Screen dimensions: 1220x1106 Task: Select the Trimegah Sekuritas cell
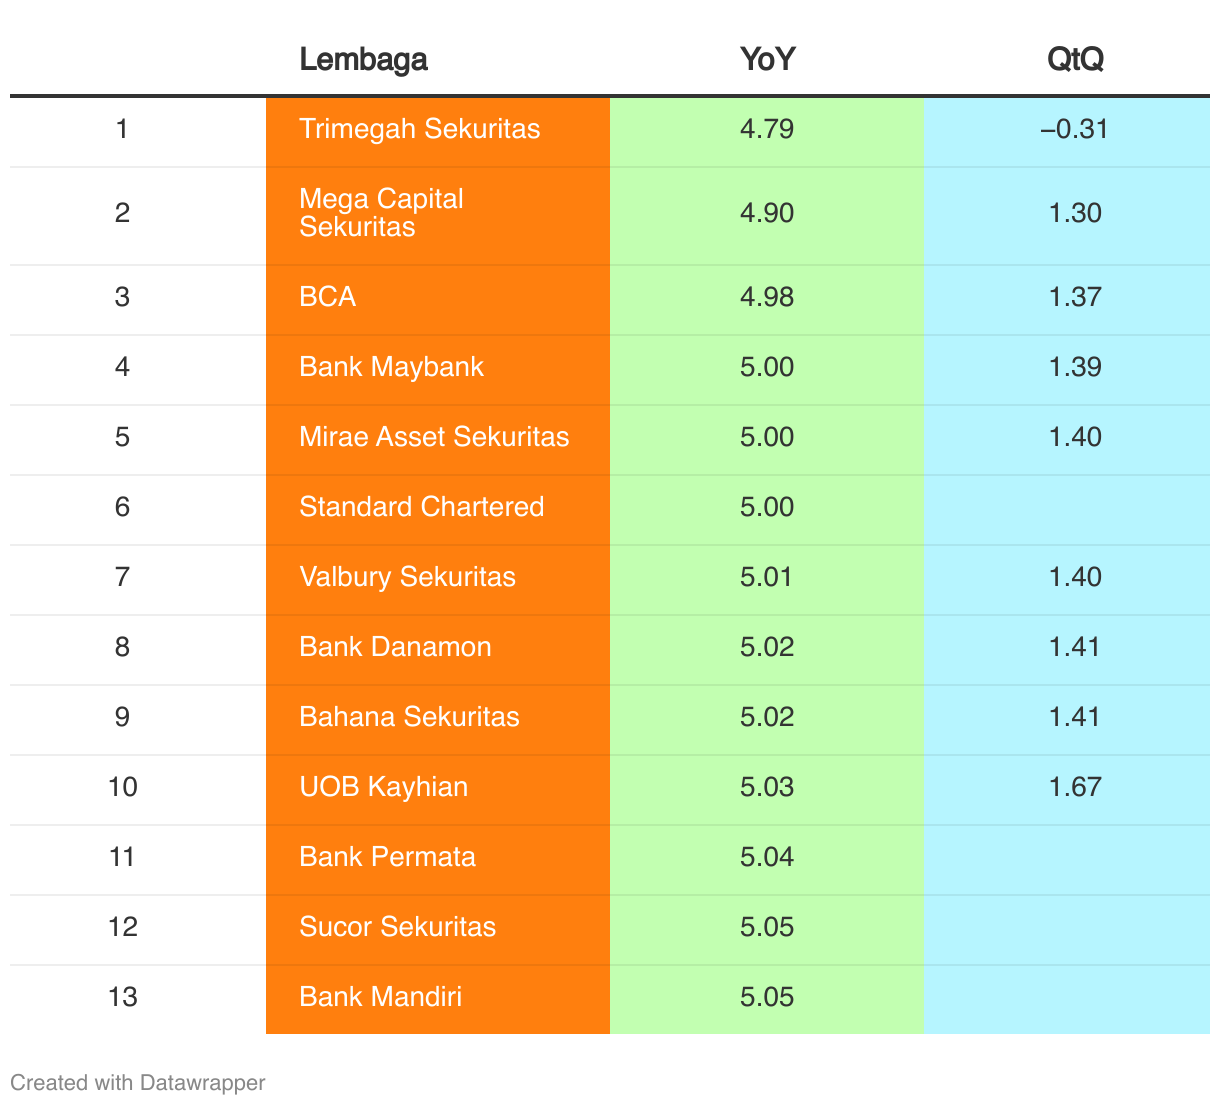click(438, 132)
